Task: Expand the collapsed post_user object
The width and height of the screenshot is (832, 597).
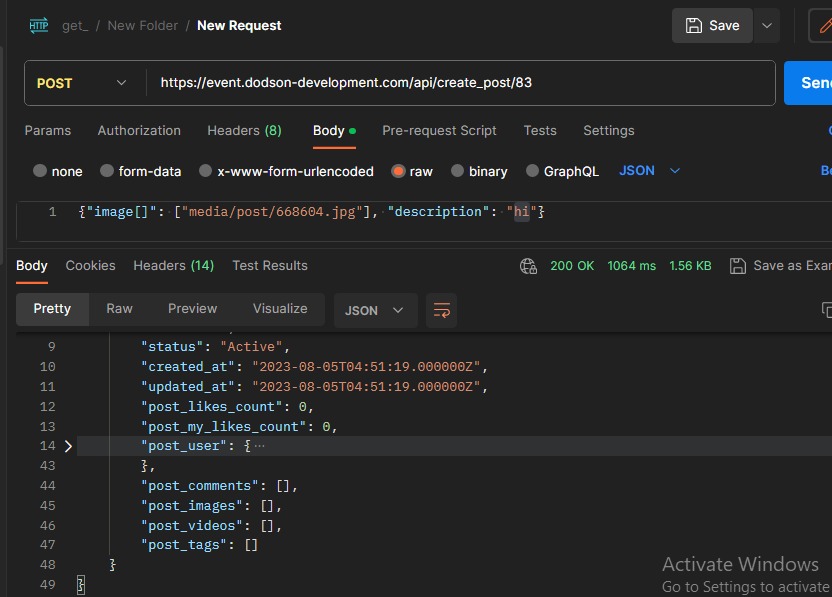Action: pos(68,446)
